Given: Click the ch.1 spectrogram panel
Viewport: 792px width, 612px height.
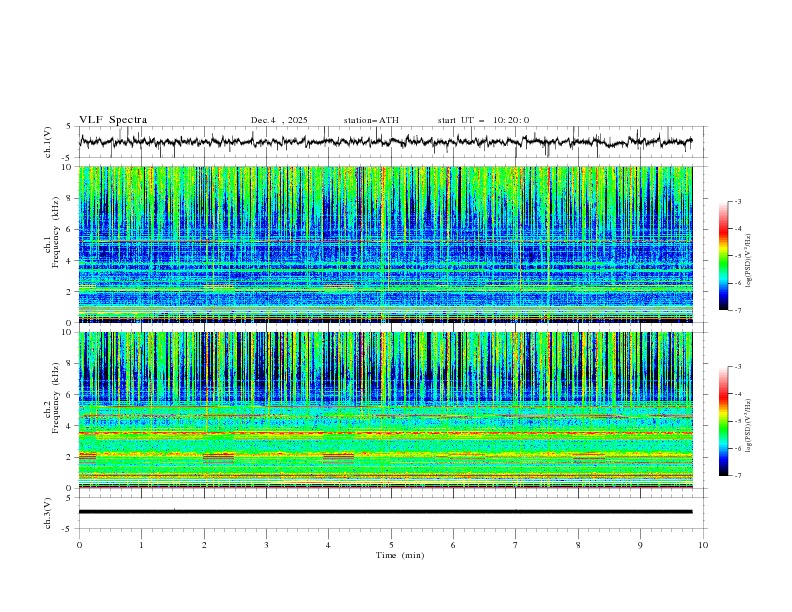Looking at the screenshot, I should coord(385,244).
